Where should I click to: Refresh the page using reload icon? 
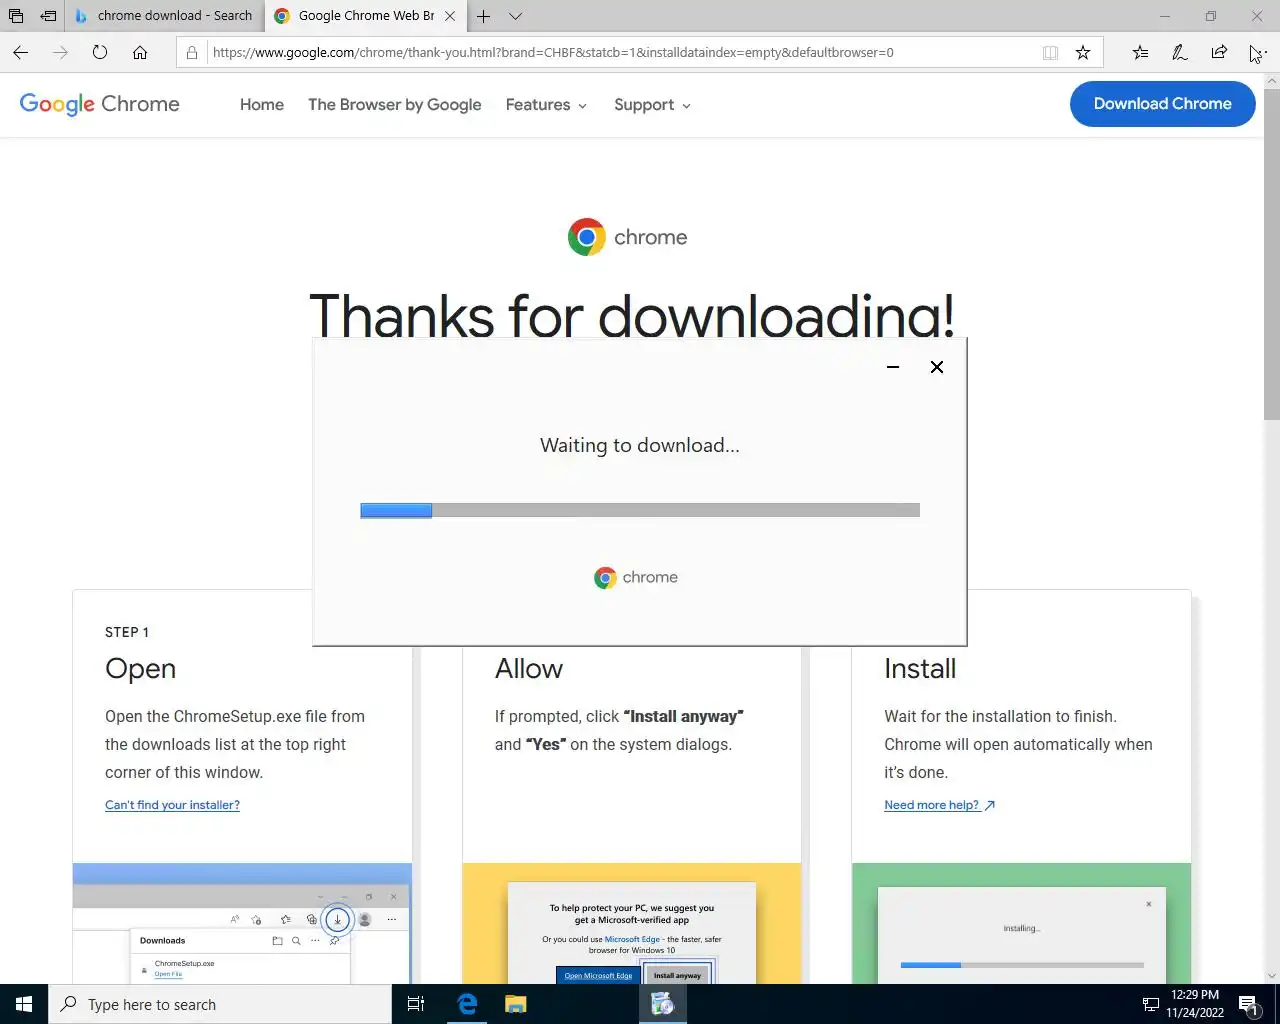point(100,52)
